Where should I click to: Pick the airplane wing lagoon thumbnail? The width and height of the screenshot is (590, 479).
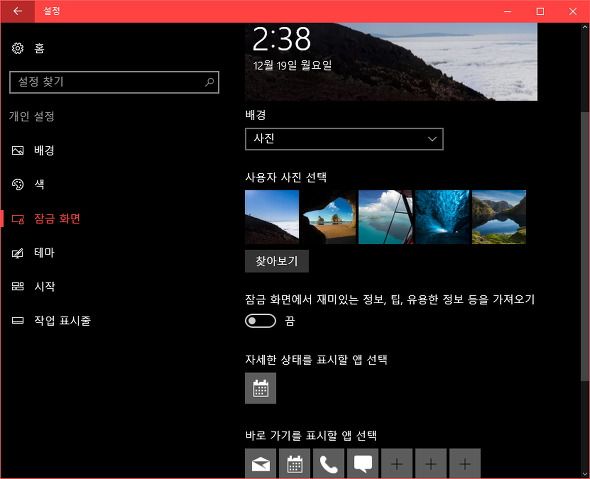coord(385,217)
